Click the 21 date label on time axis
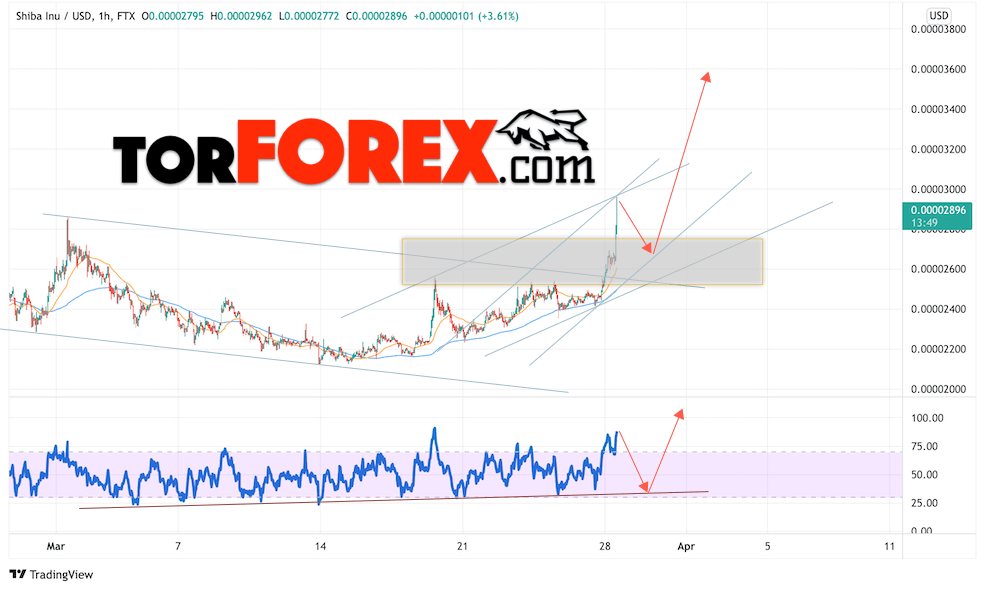The width and height of the screenshot is (985, 590). pos(462,546)
